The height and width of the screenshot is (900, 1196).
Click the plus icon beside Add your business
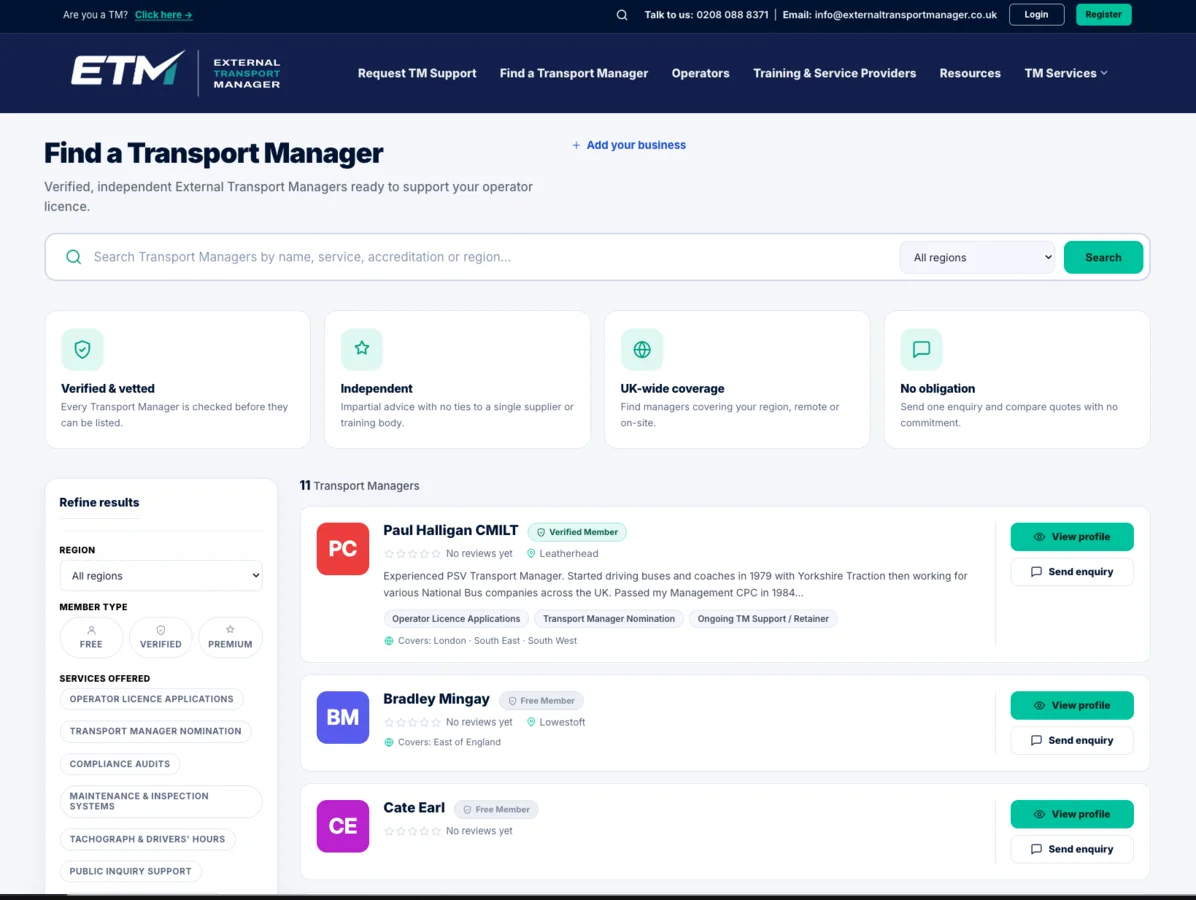point(576,145)
